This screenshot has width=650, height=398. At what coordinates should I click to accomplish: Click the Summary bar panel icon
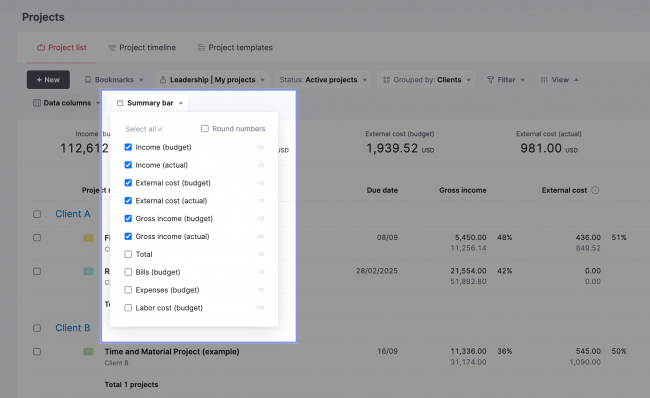pos(120,103)
